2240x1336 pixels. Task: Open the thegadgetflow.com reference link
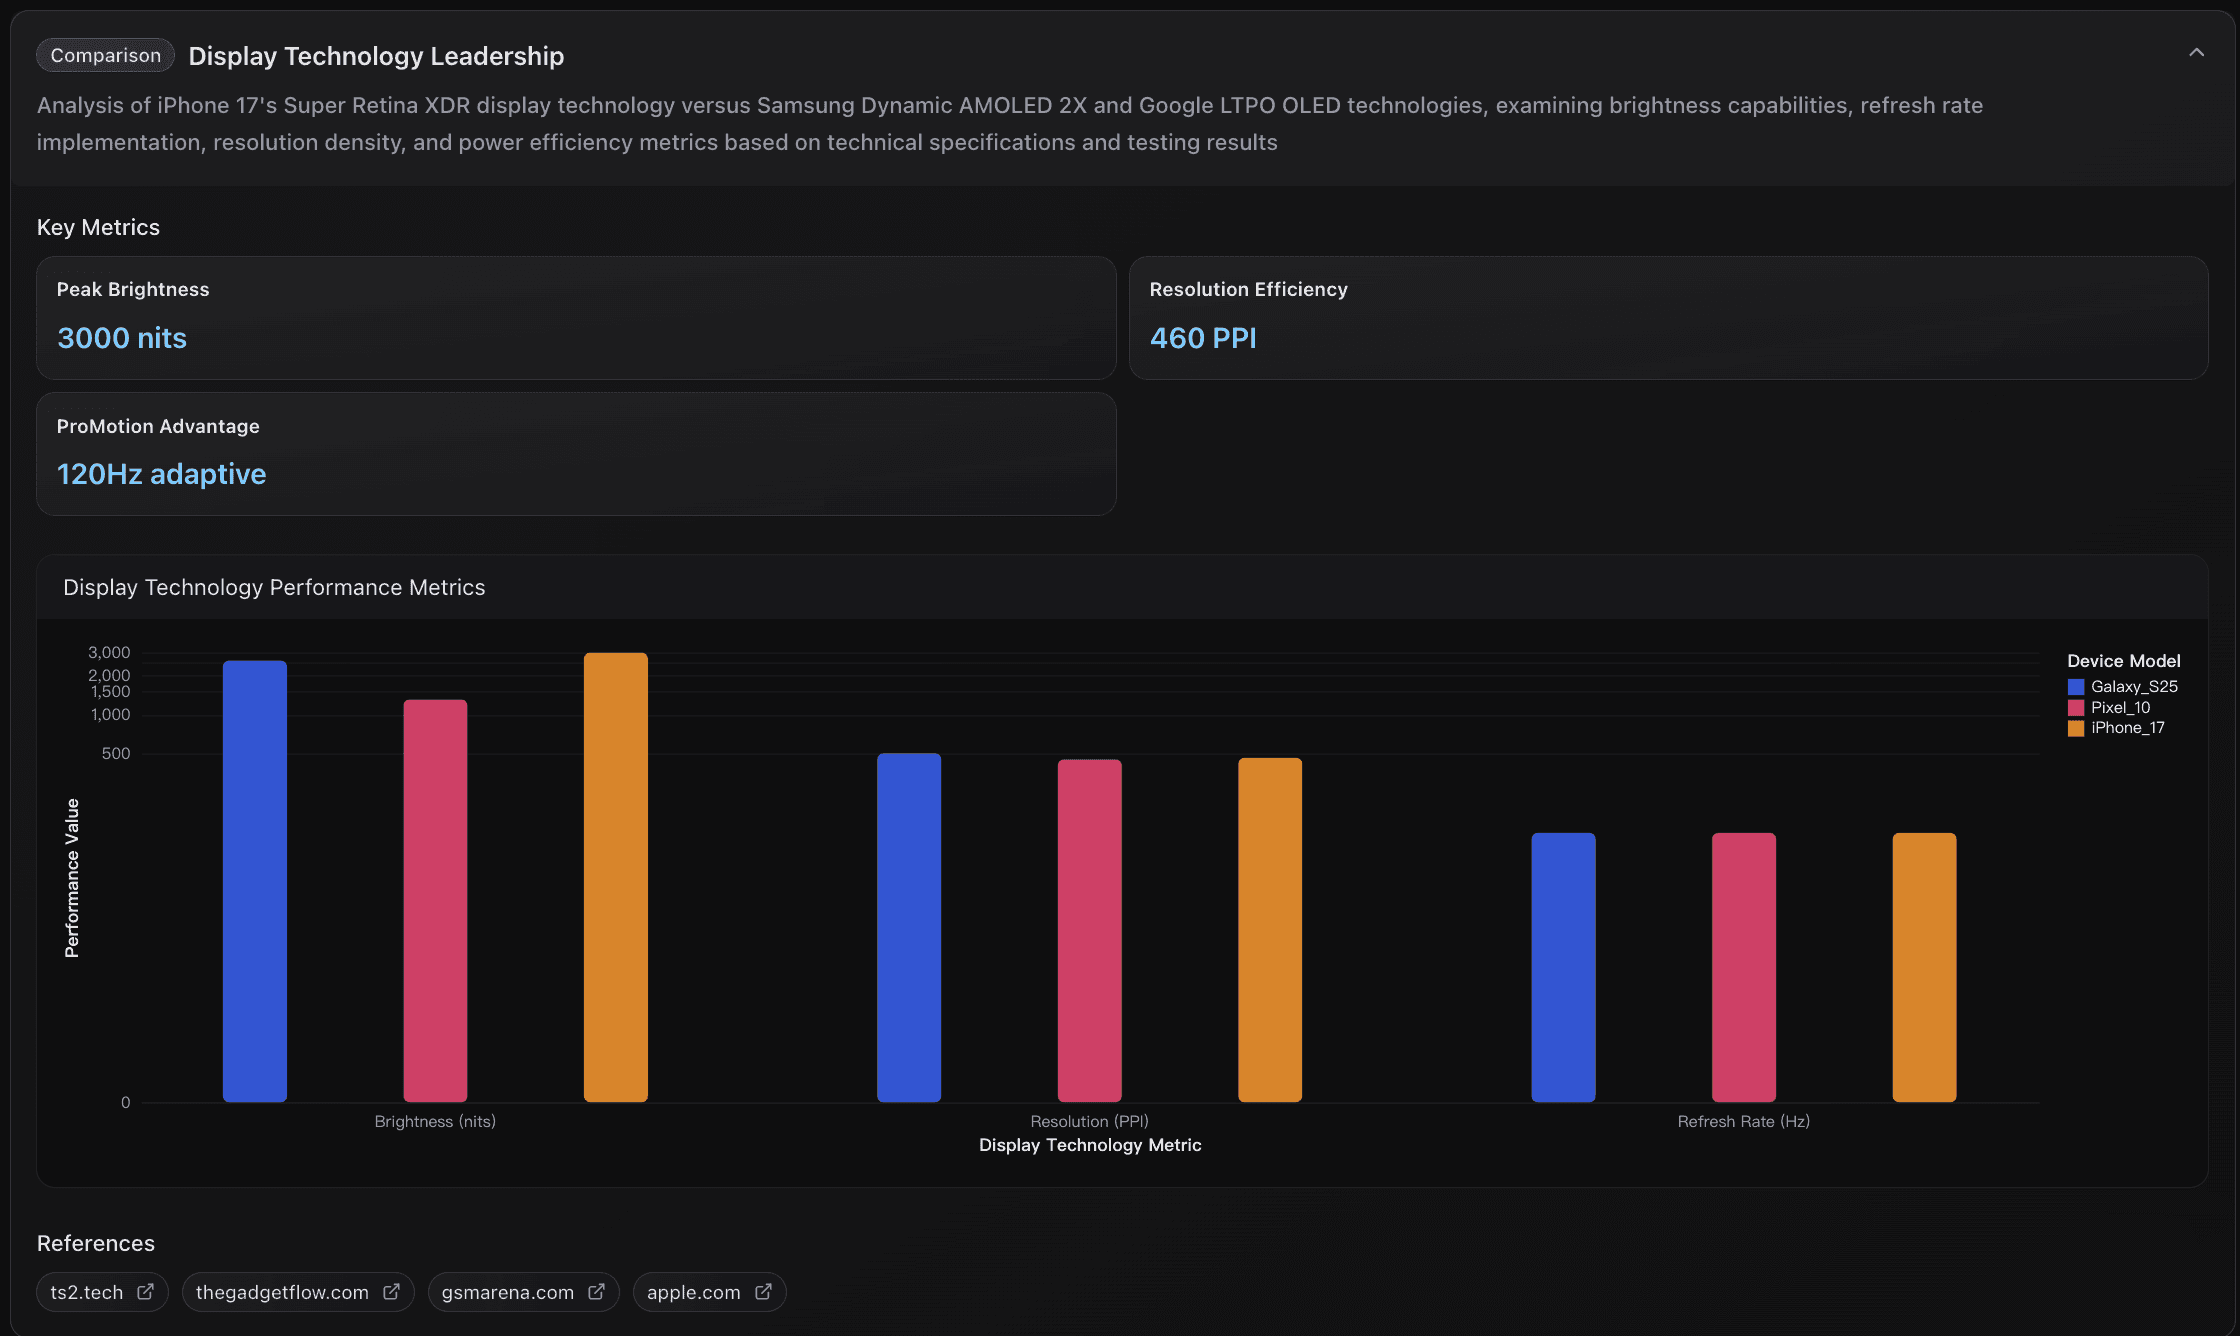click(x=298, y=1292)
